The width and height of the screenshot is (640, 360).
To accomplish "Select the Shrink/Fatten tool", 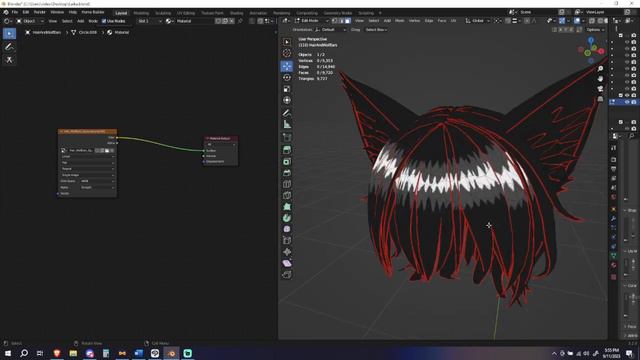I will click(x=287, y=252).
